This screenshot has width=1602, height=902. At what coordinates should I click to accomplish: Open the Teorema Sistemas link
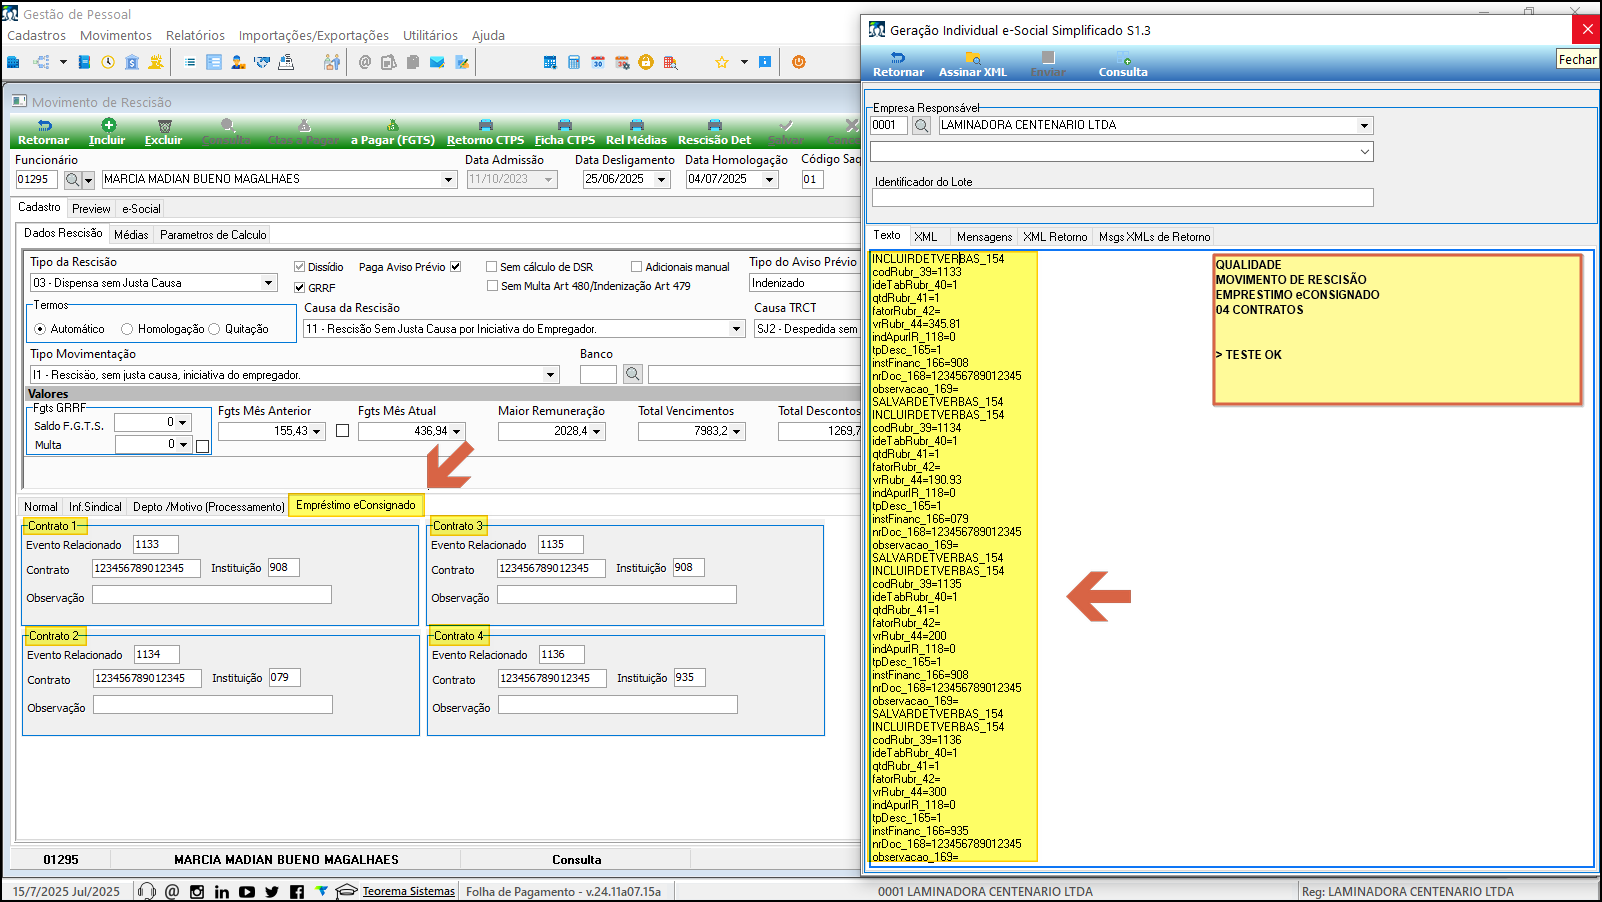(408, 891)
